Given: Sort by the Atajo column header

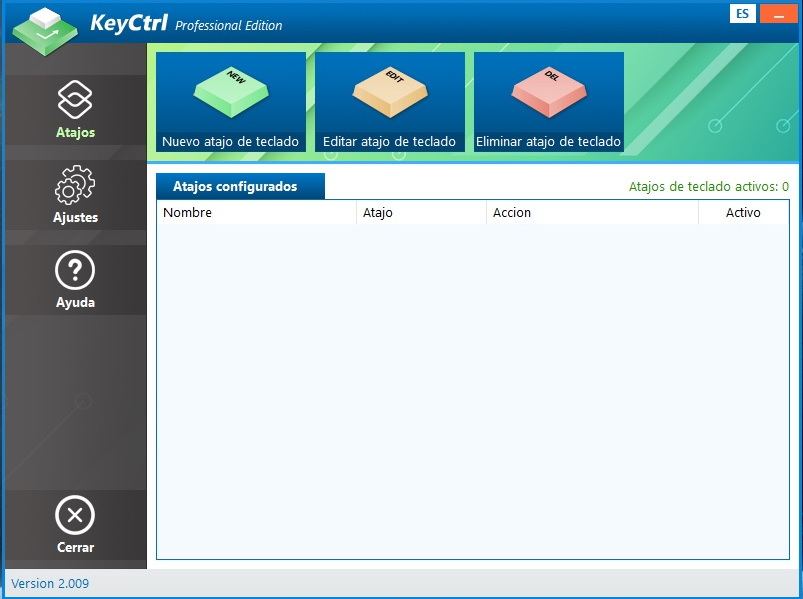Looking at the screenshot, I should 421,212.
